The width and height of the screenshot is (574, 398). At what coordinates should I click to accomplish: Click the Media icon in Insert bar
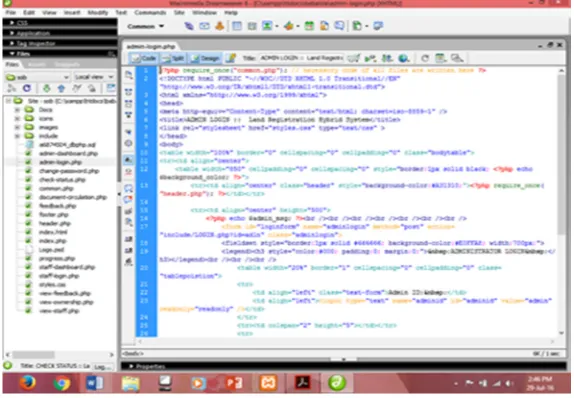[289, 26]
